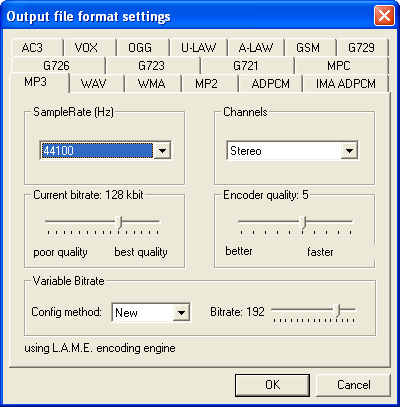Screen dimensions: 400x407
Task: Open the U-LAW tab
Action: [x=199, y=48]
